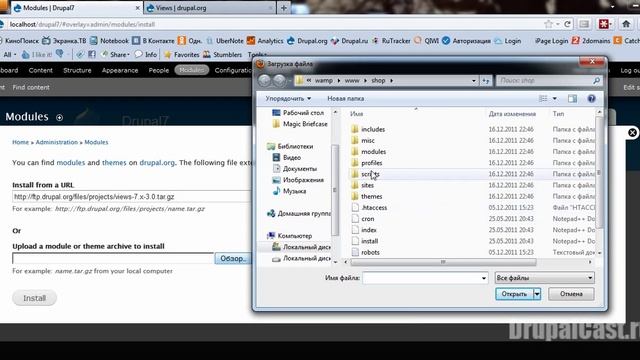Screen dimensions: 640x360
Task: Cancel dialog with Отмена button
Action: click(x=571, y=294)
